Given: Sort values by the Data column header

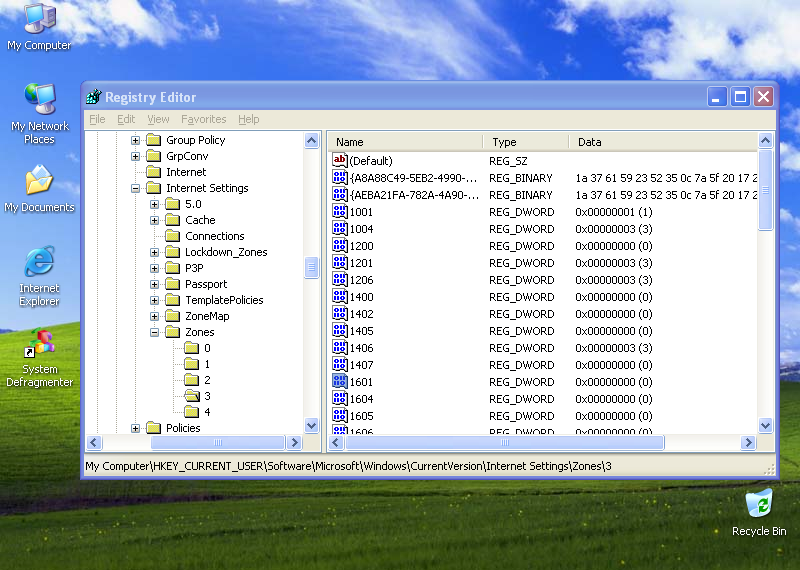Looking at the screenshot, I should 663,142.
